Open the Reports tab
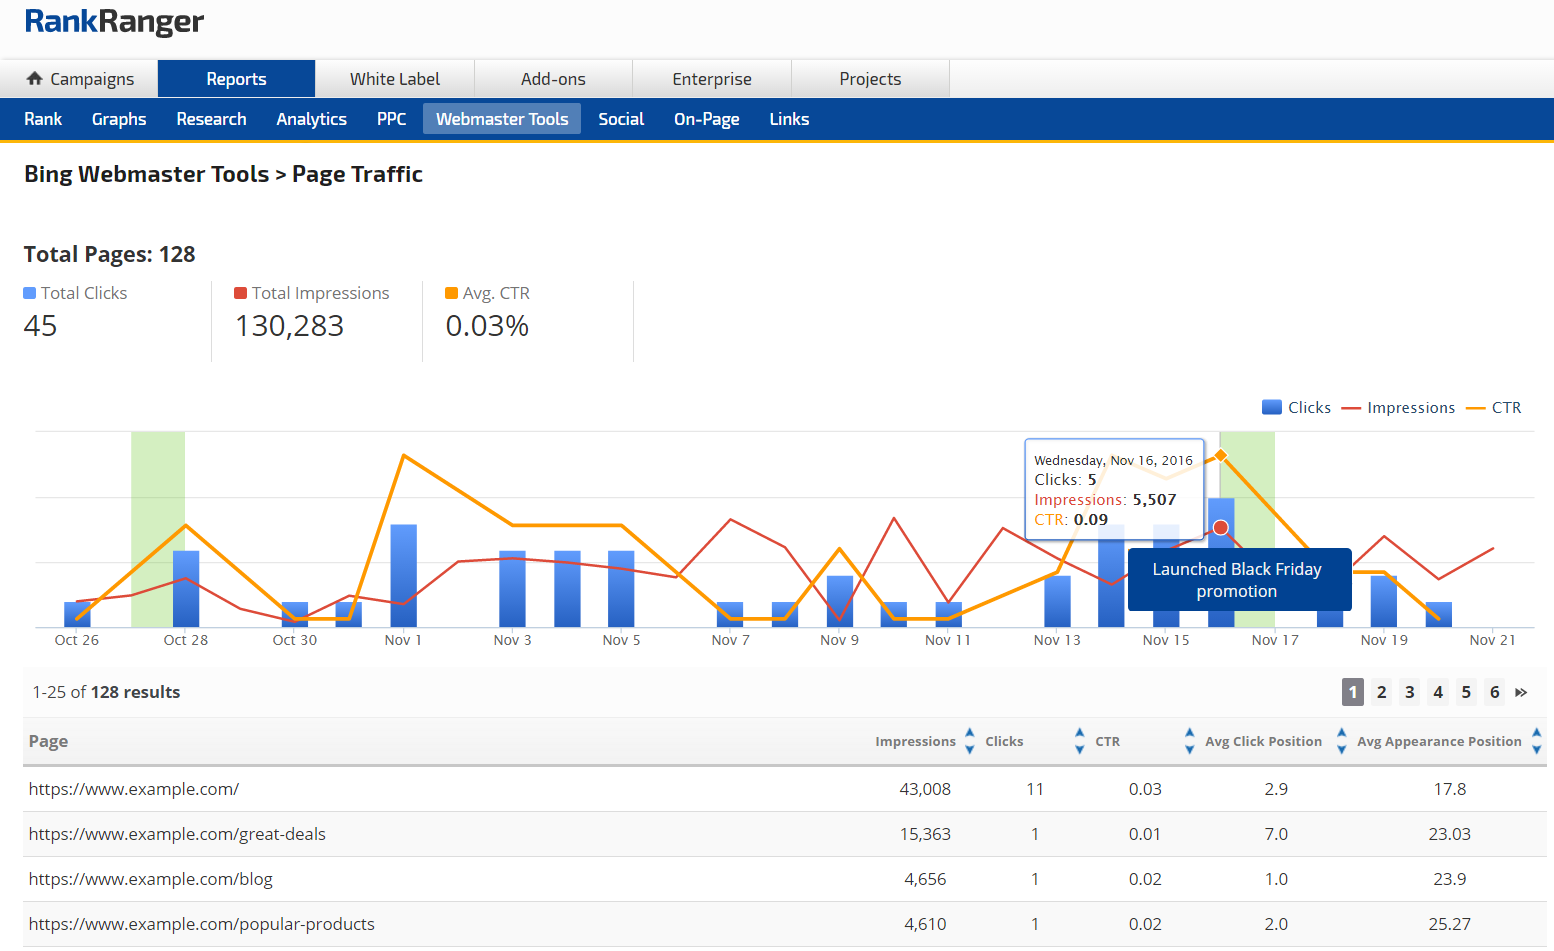 click(236, 79)
